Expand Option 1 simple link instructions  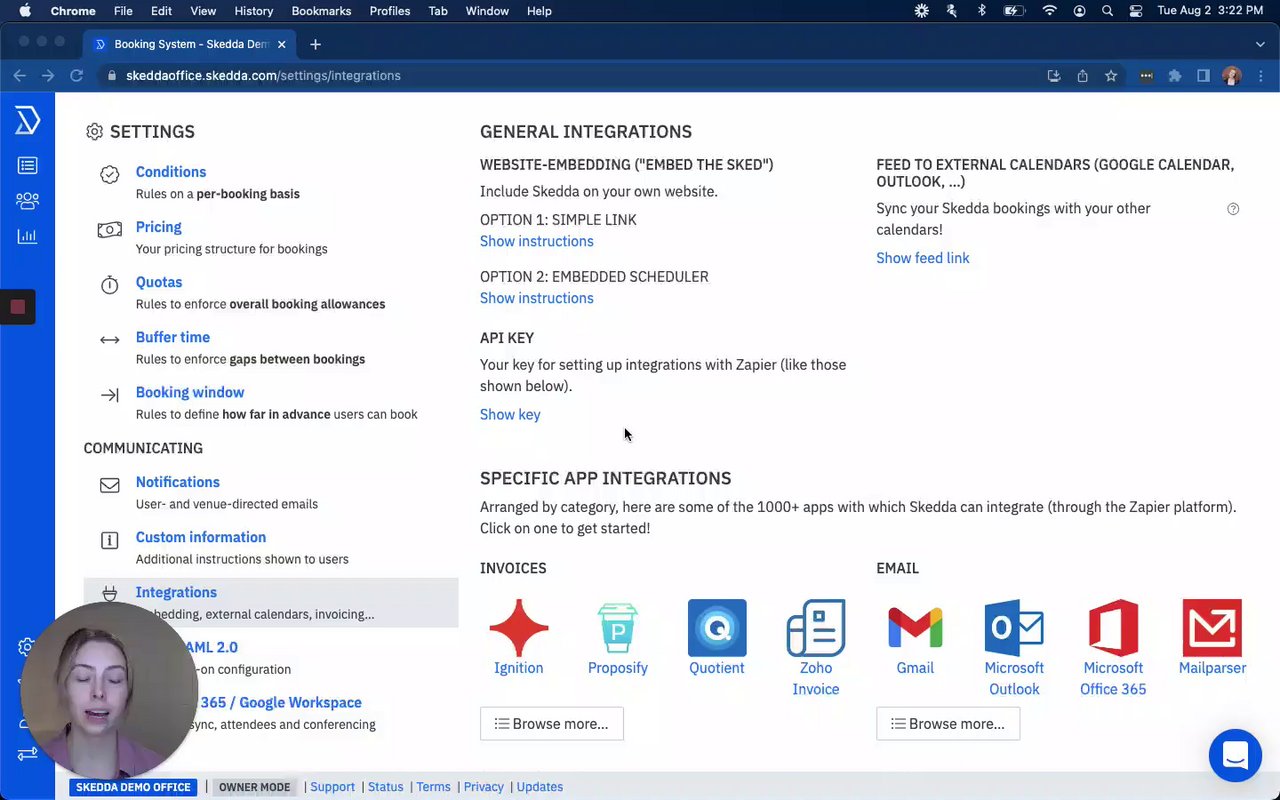536,241
